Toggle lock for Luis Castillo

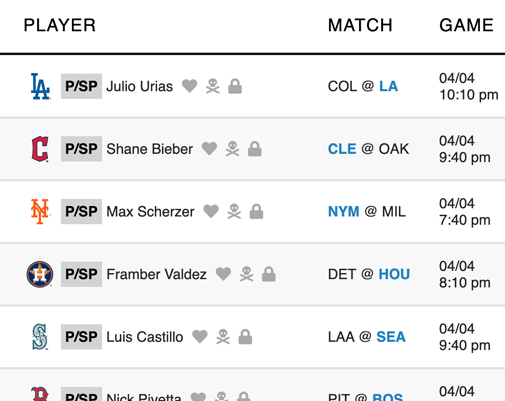(245, 337)
